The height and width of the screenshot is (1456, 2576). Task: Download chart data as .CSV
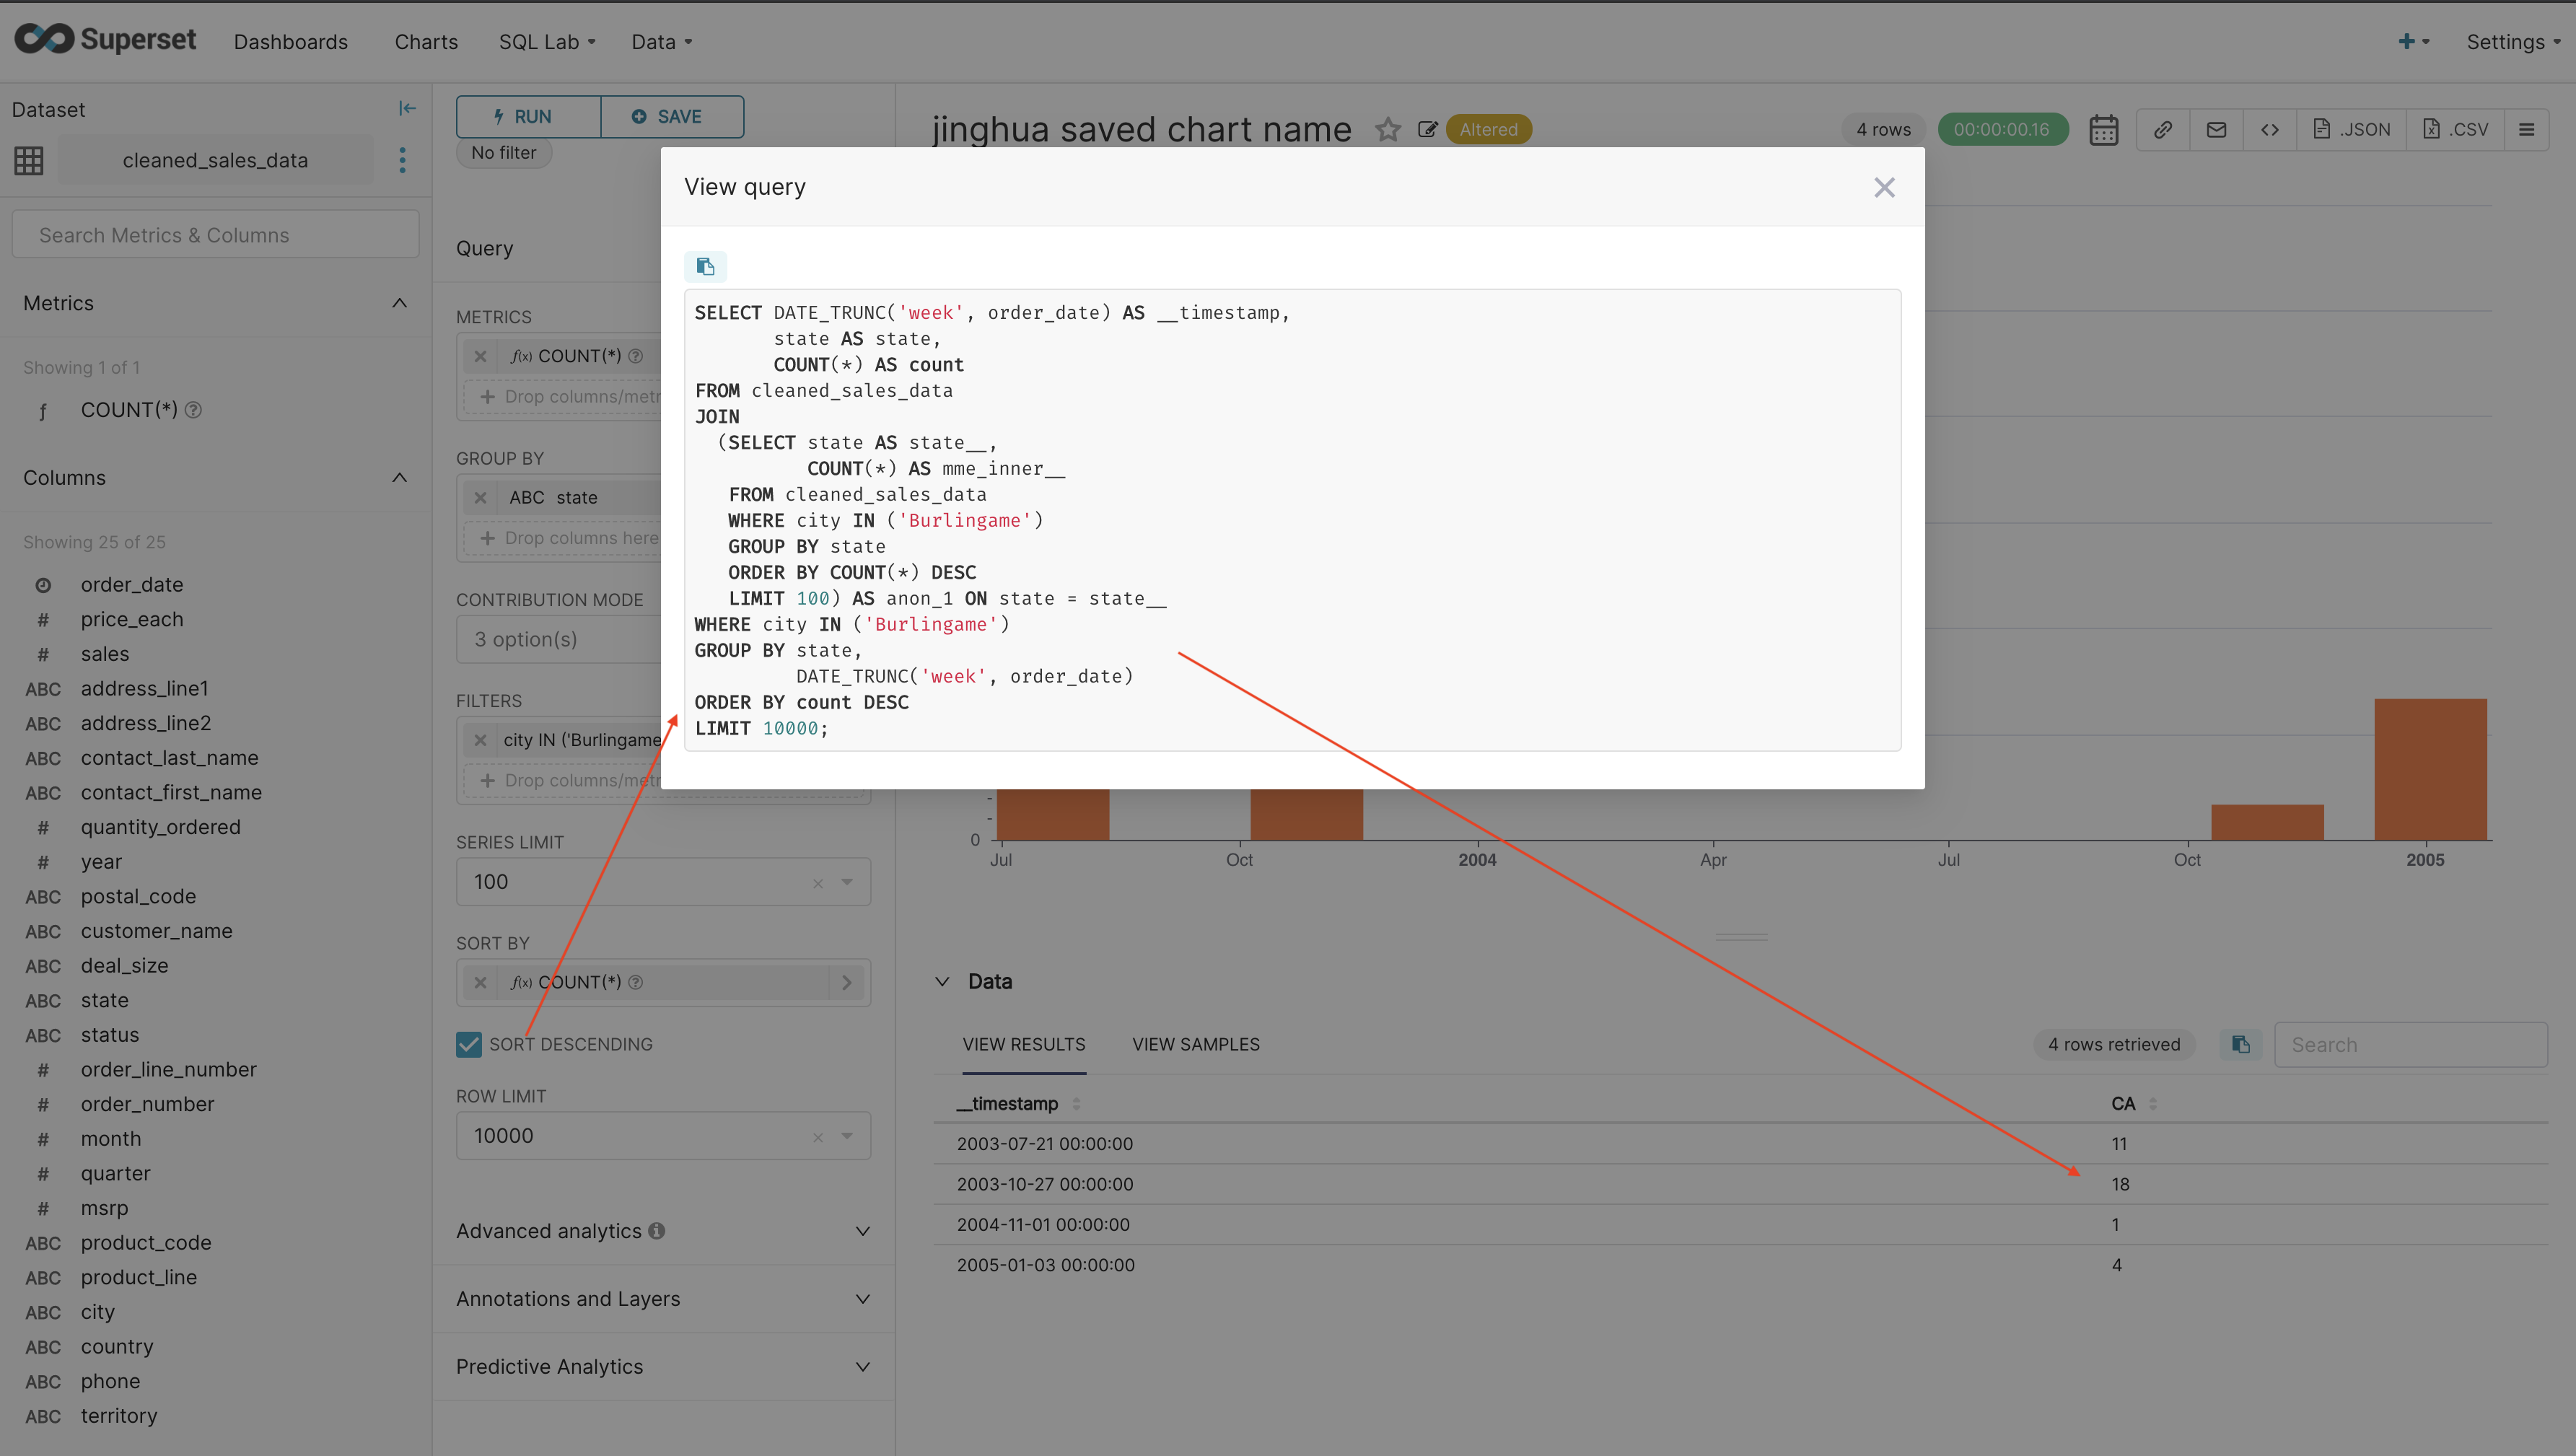click(x=2456, y=129)
